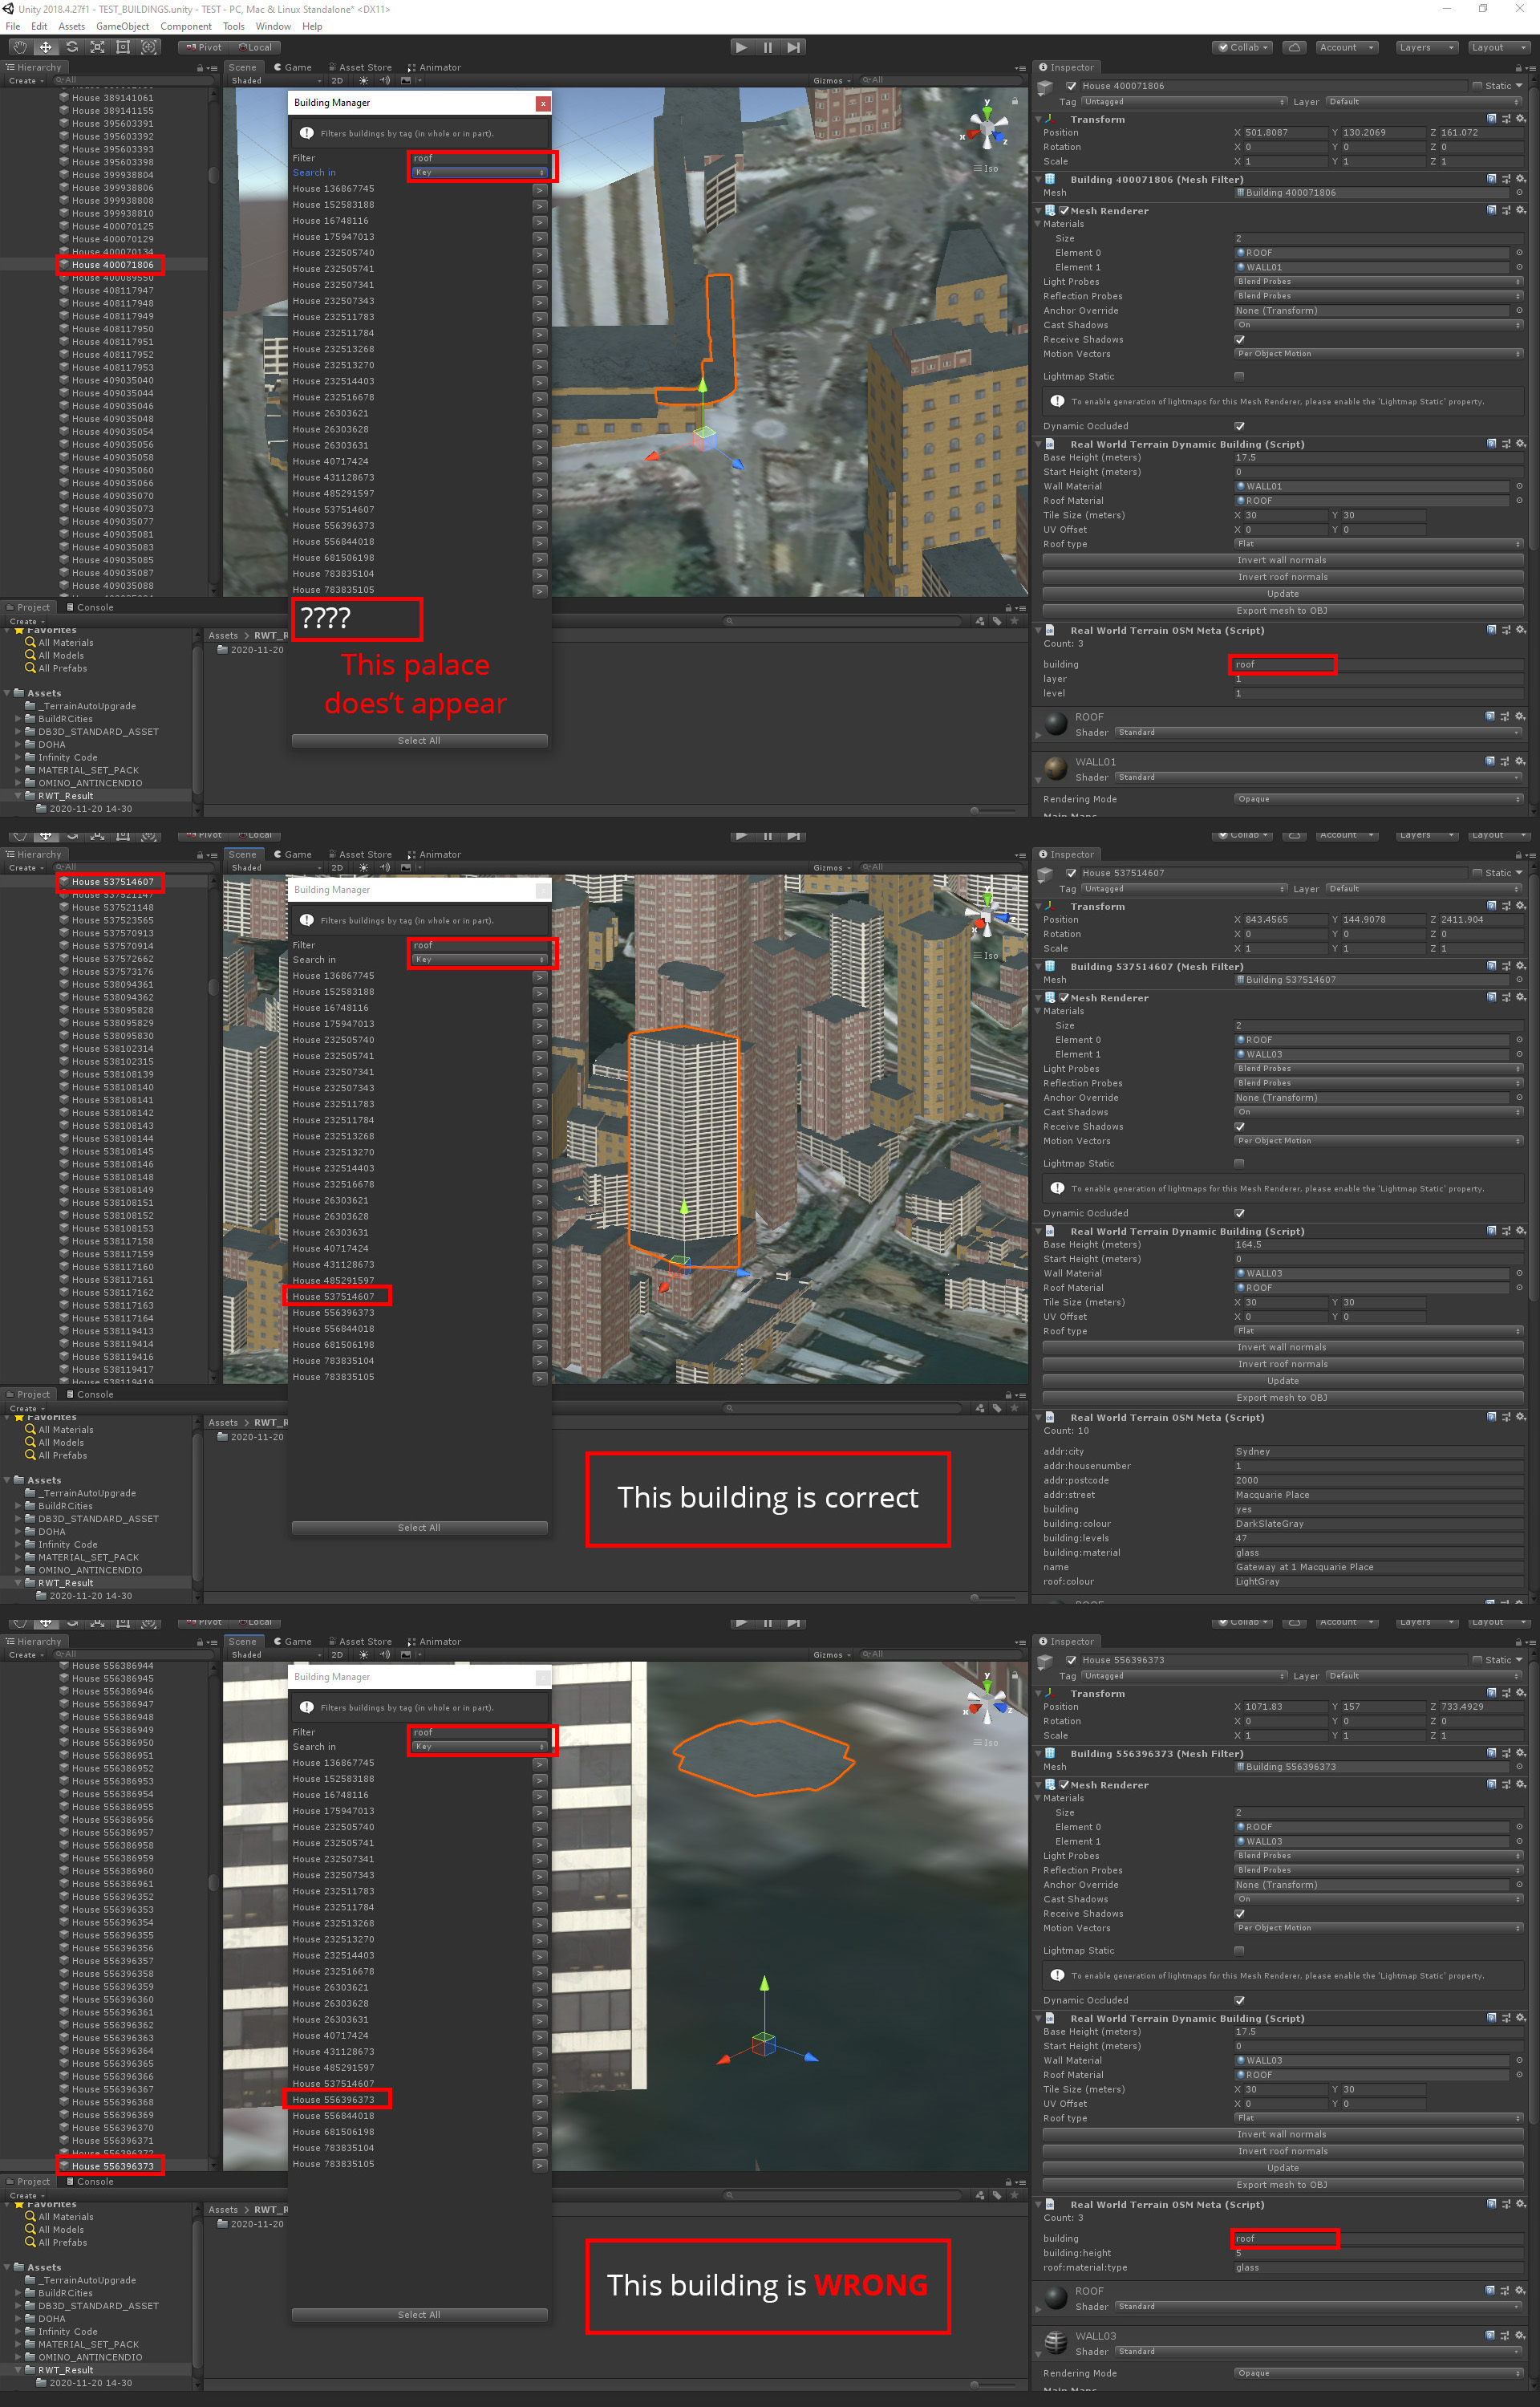Open help for Building 556396373 (Mesh Filter)

(1492, 1753)
